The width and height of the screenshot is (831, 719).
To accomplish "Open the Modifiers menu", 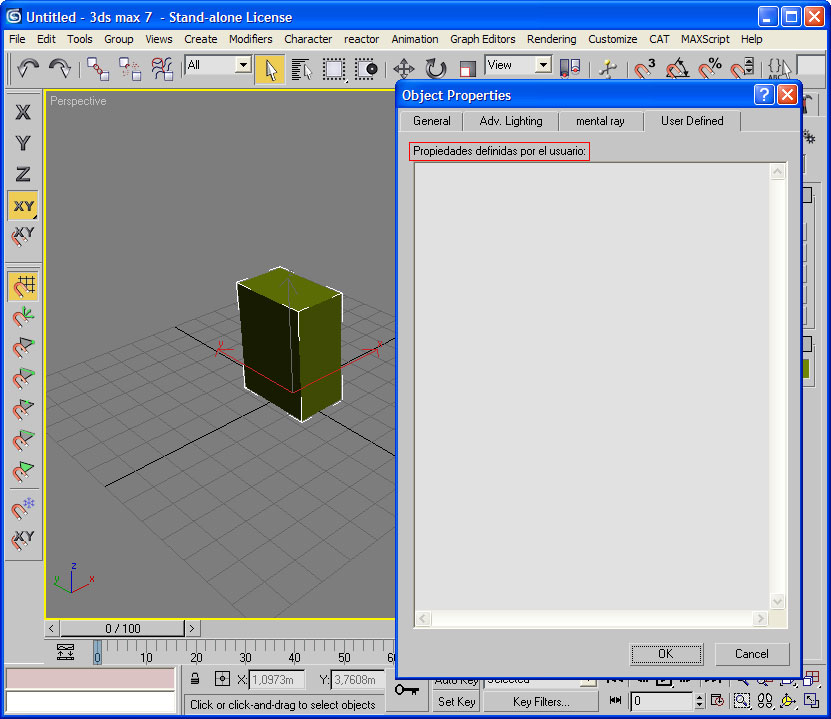I will [250, 39].
